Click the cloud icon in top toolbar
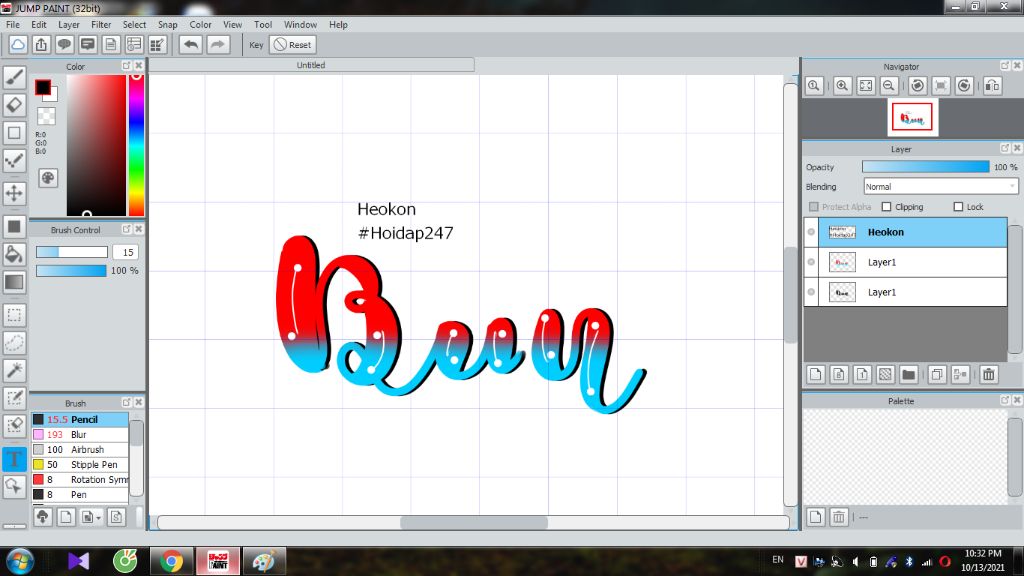The height and width of the screenshot is (576, 1024). 18,44
